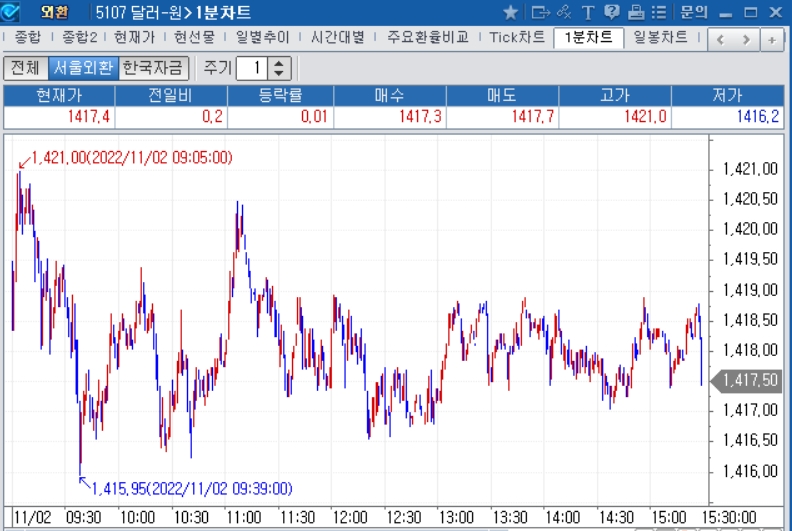Add a new tab with plus button

coord(772,40)
